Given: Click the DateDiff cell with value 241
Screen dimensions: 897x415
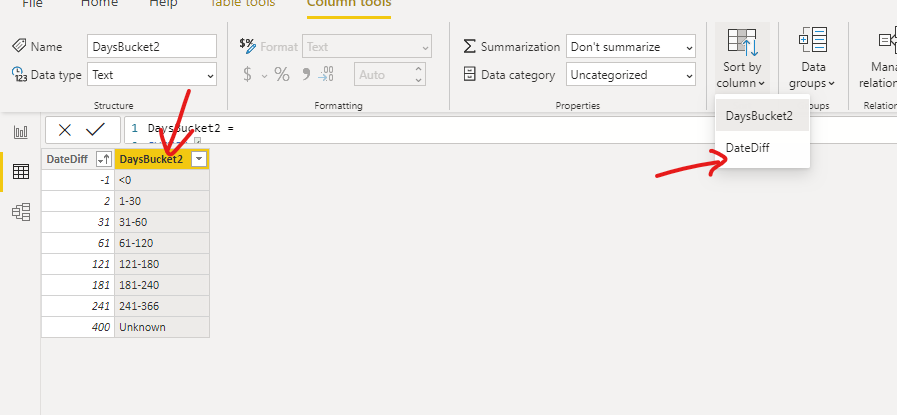Looking at the screenshot, I should tap(78, 306).
